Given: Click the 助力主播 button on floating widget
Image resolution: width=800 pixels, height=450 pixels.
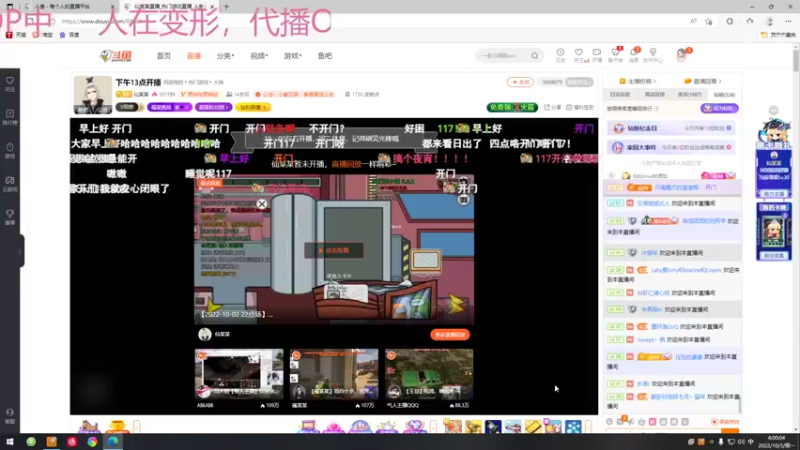Looking at the screenshot, I should 773,194.
